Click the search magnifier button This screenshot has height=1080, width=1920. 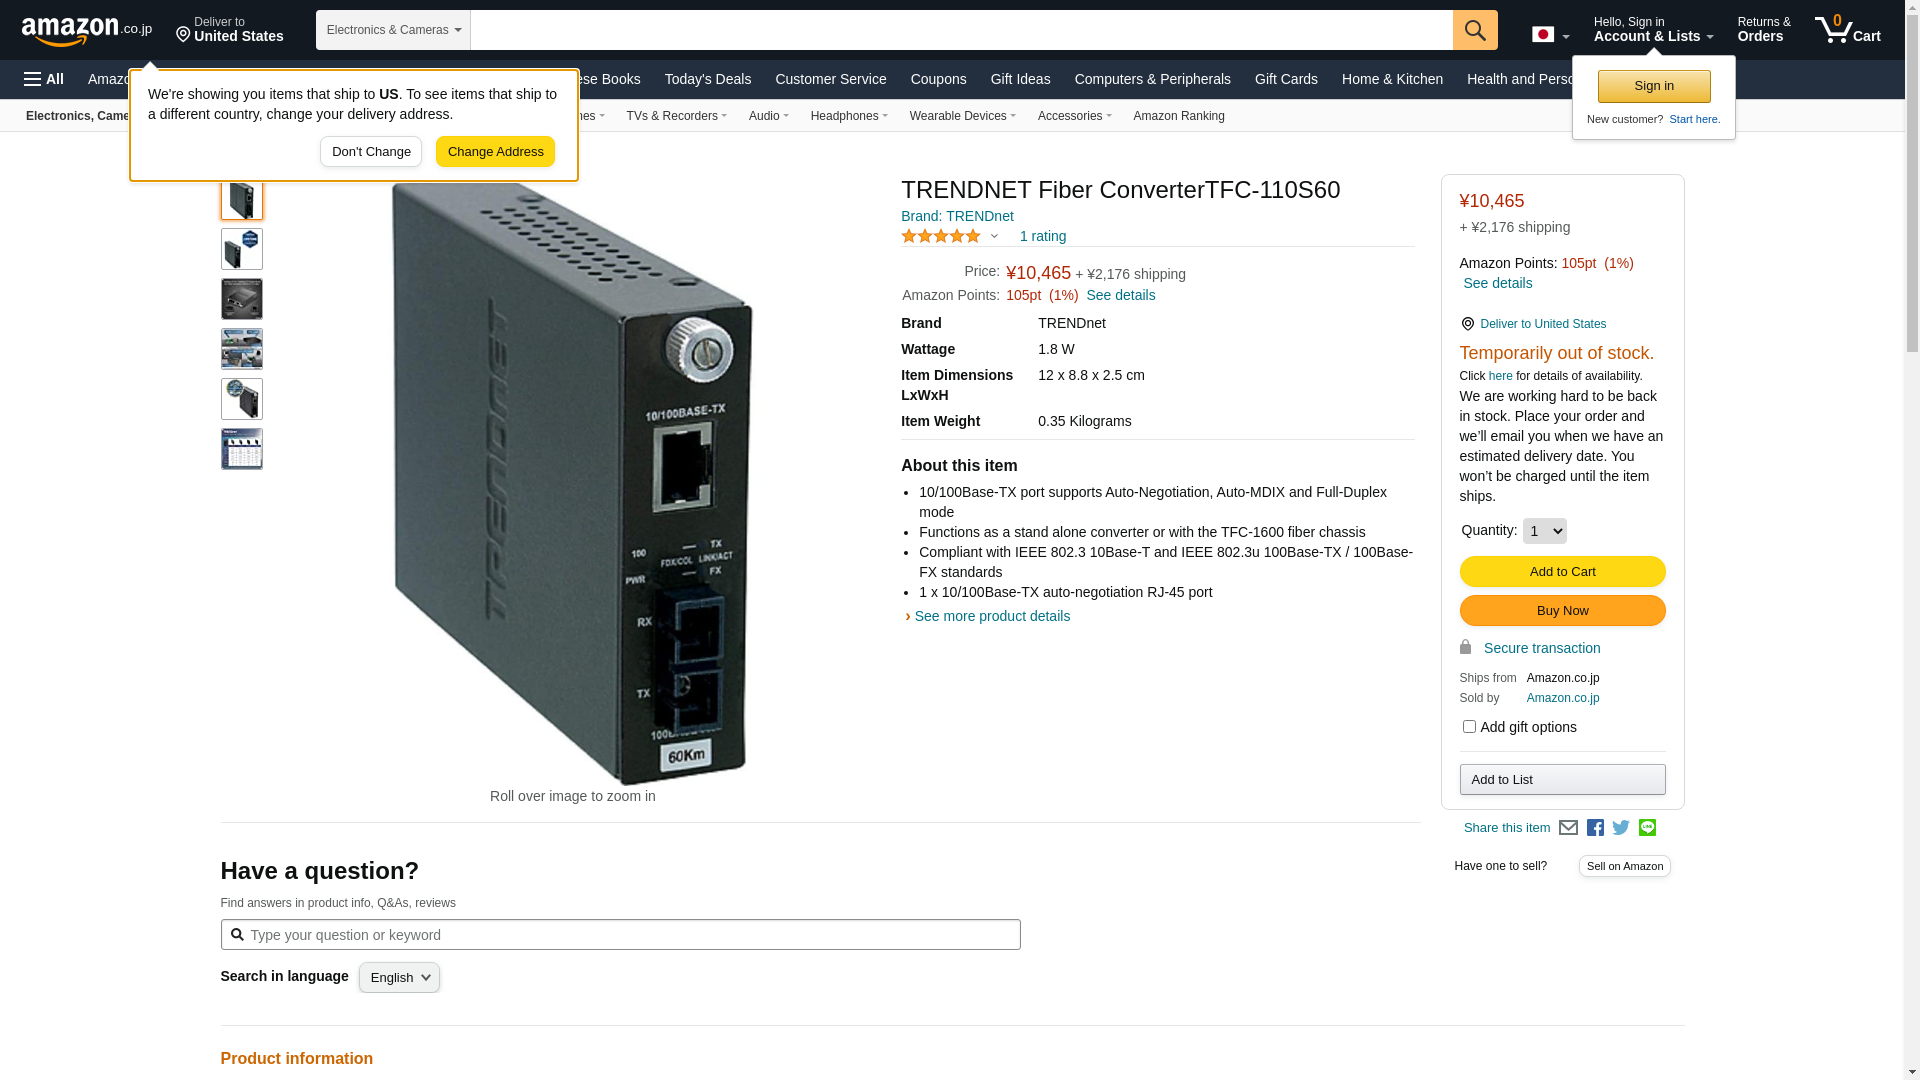tap(1475, 30)
